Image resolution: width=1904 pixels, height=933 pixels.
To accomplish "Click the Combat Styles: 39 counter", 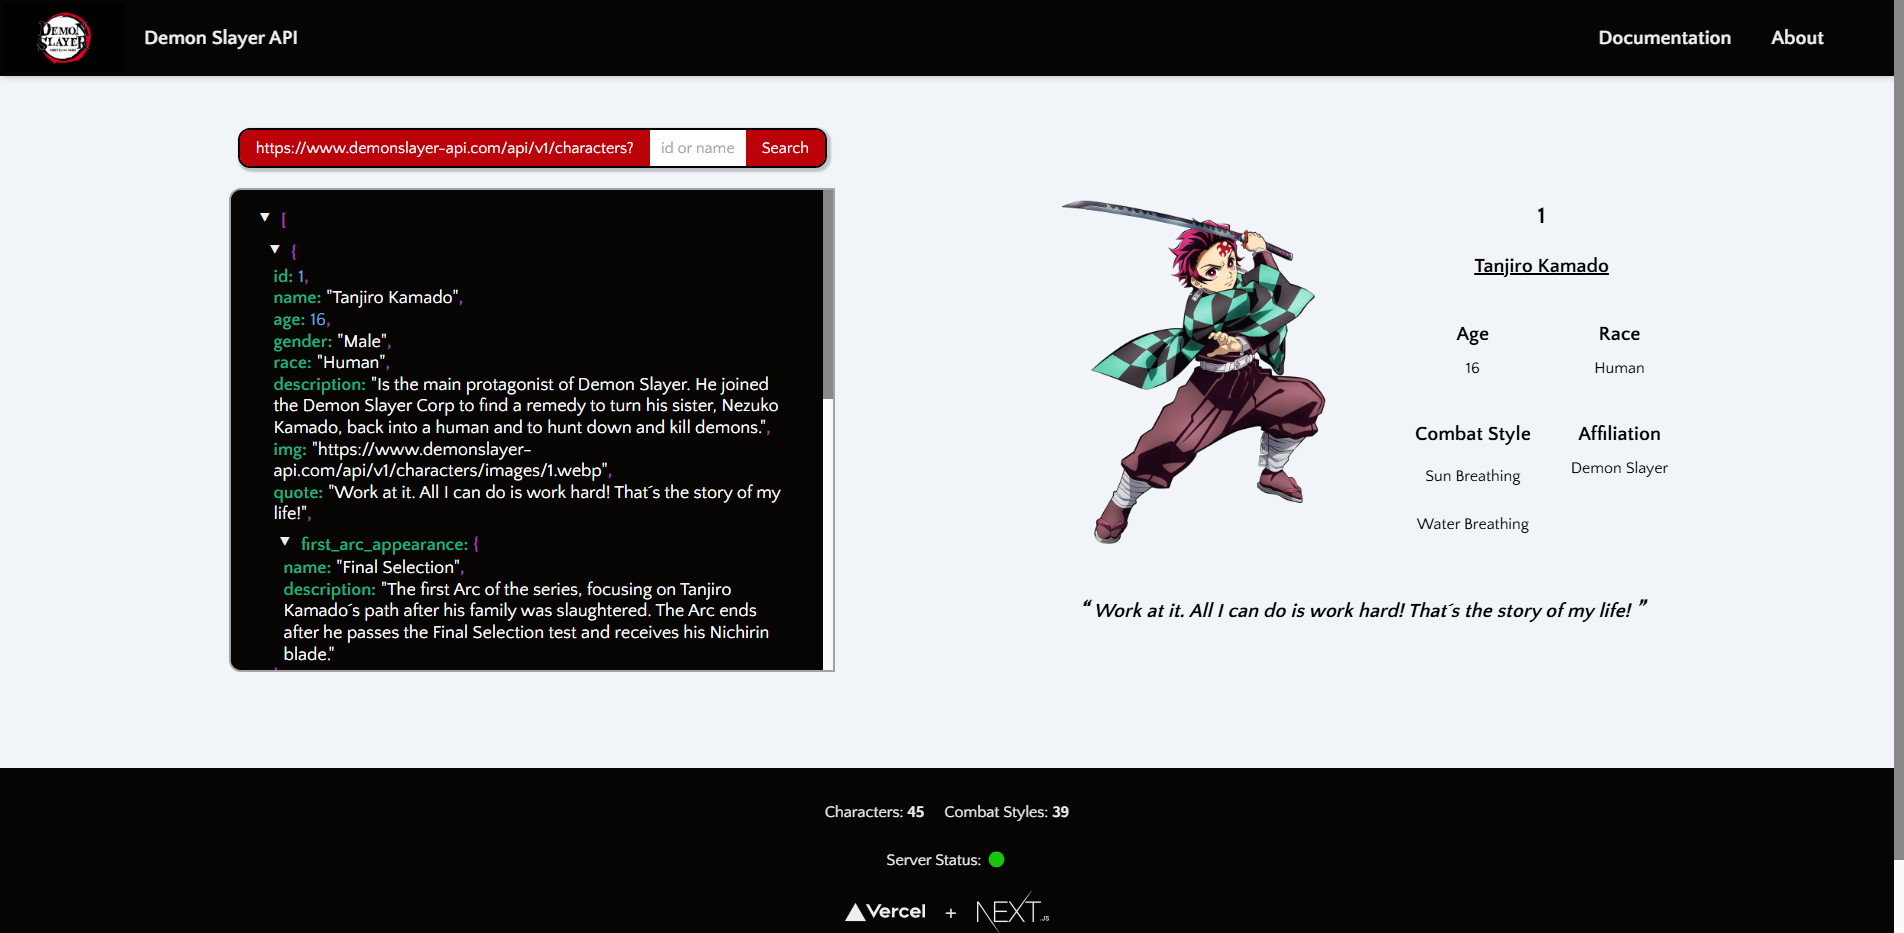I will click(x=1005, y=812).
